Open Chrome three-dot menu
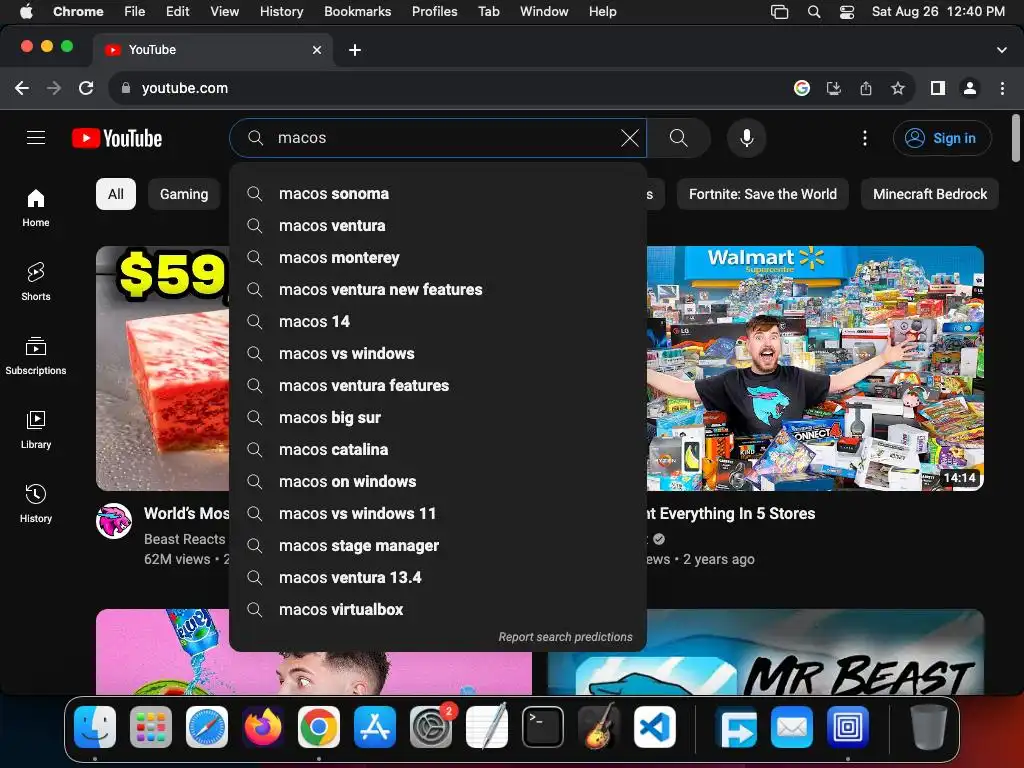 (x=1002, y=88)
